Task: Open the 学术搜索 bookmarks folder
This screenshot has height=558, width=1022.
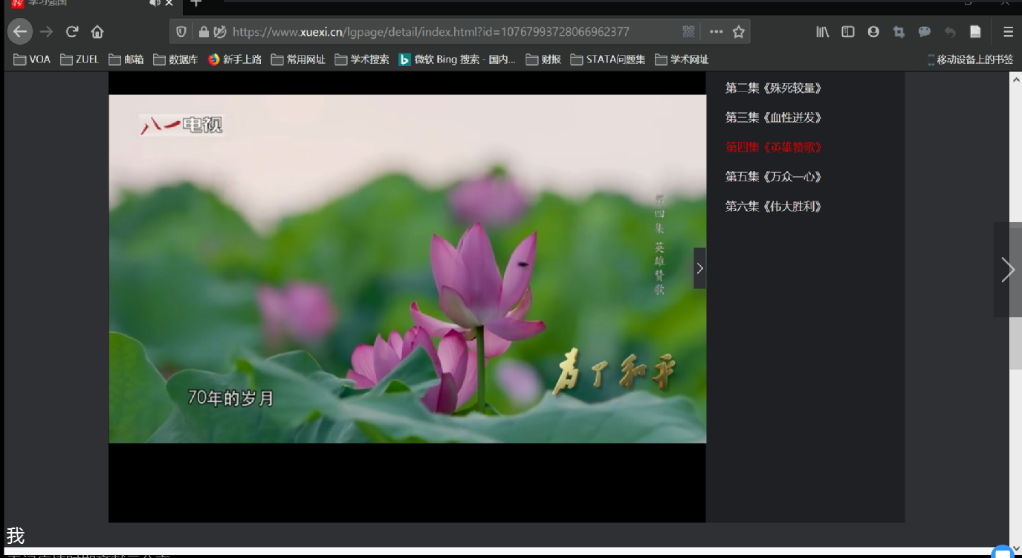Action: (x=362, y=60)
